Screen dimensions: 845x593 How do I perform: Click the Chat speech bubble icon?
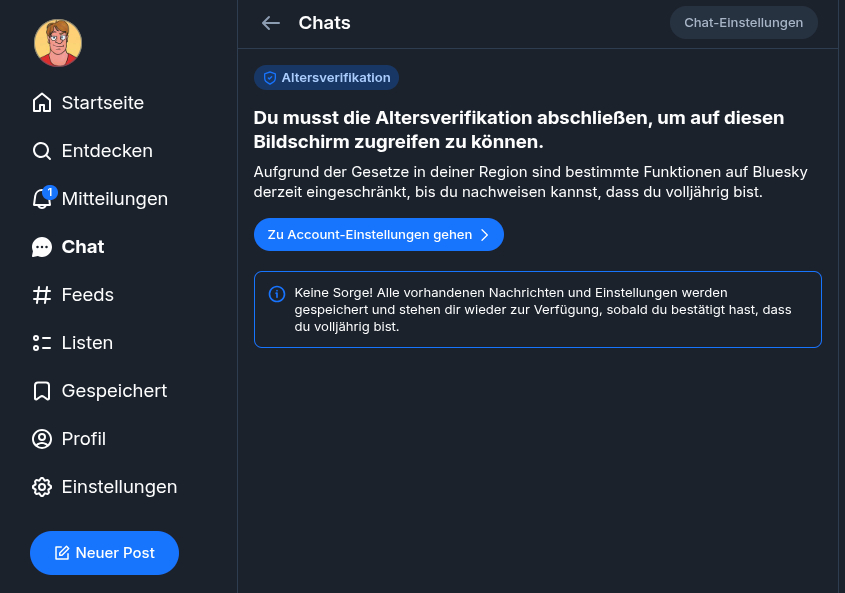tap(42, 247)
